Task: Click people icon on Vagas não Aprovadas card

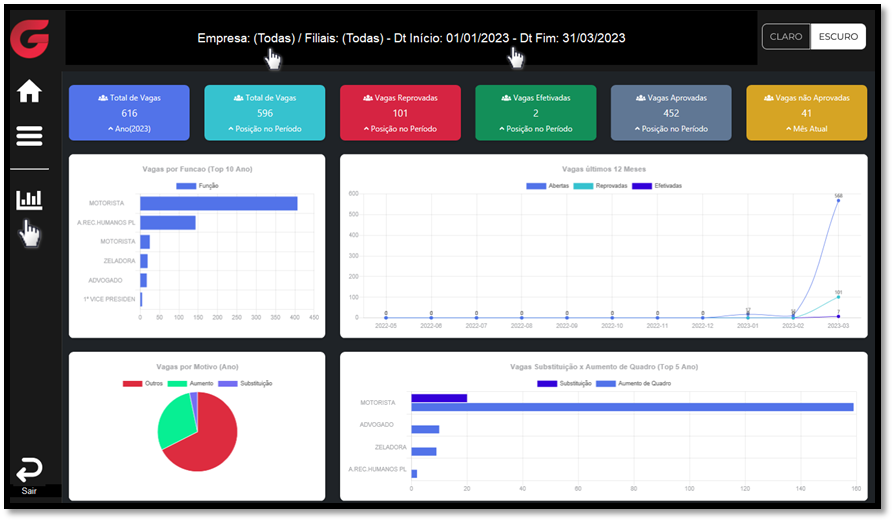Action: point(769,98)
